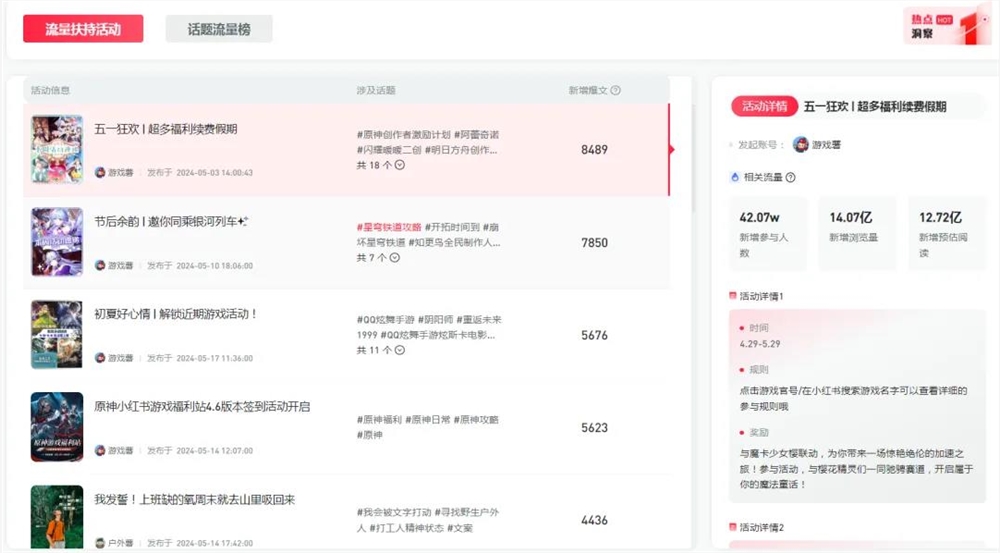Click #原神创作者激励计划 topic tag
The height and width of the screenshot is (553, 1000).
tap(403, 135)
